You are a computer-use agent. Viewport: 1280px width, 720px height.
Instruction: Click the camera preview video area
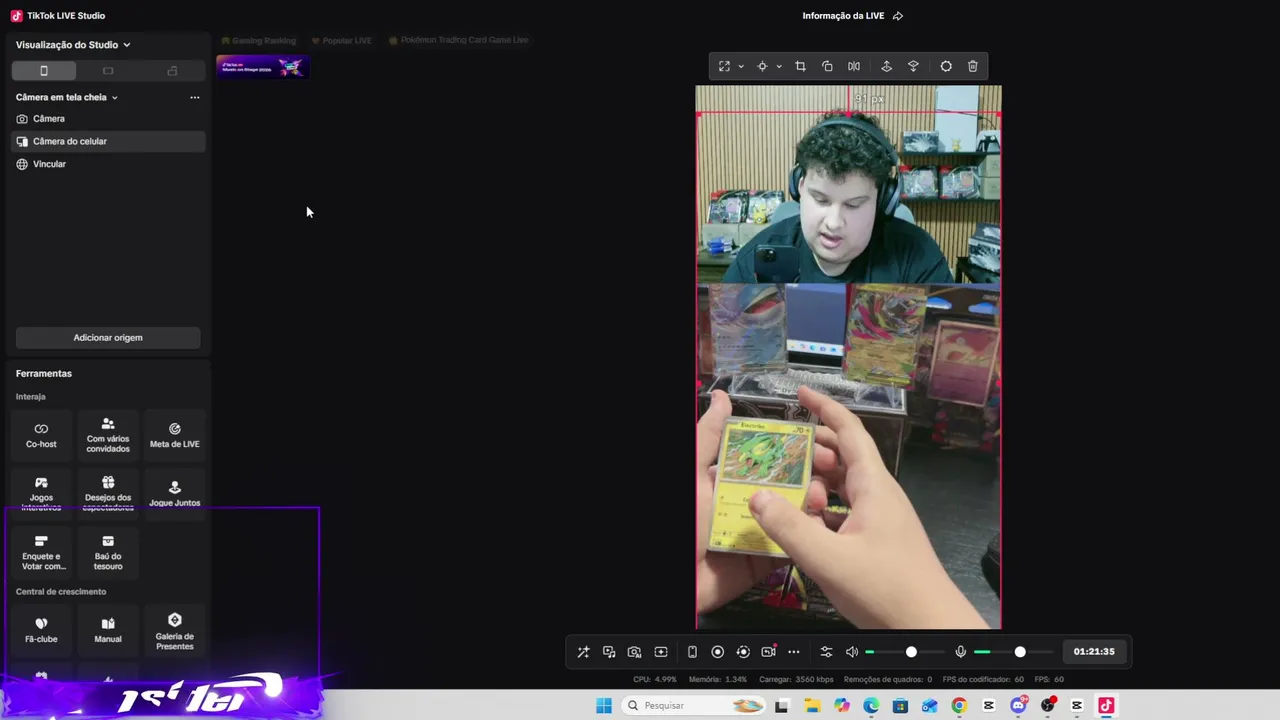pos(848,357)
